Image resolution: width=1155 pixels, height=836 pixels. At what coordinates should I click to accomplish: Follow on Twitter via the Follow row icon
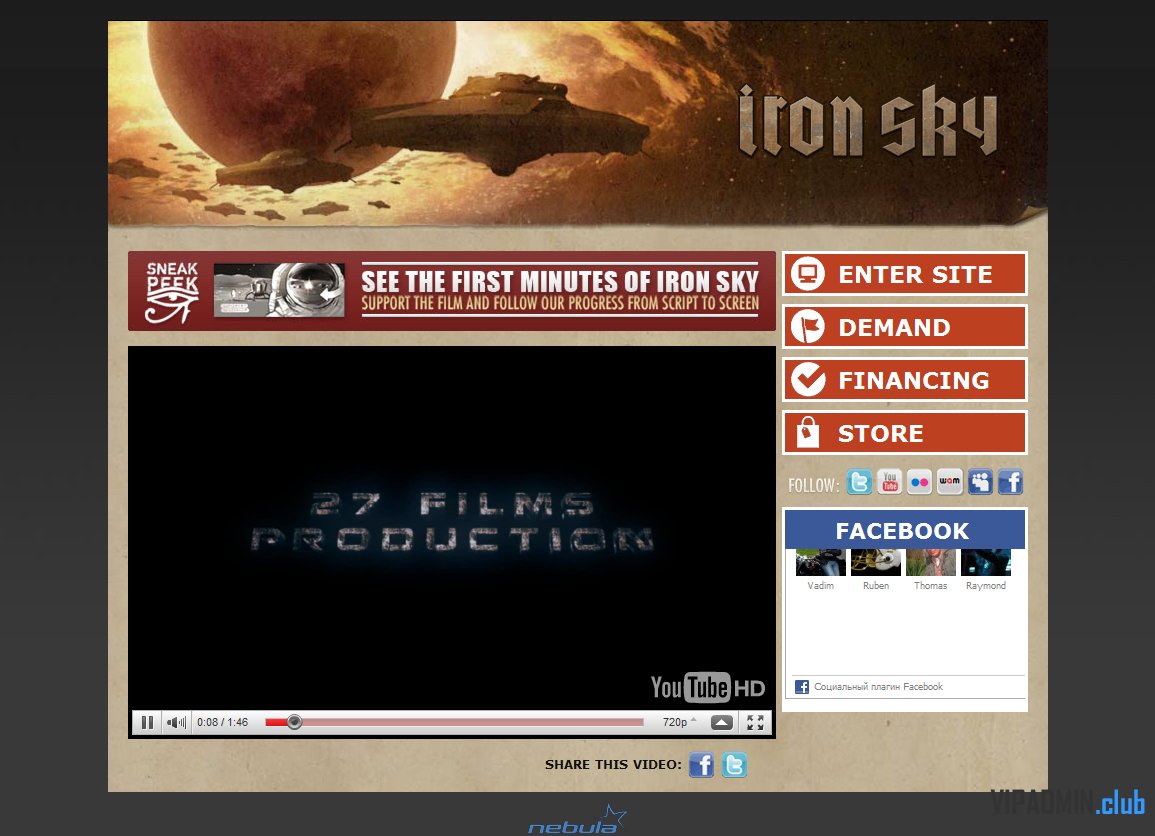[859, 482]
